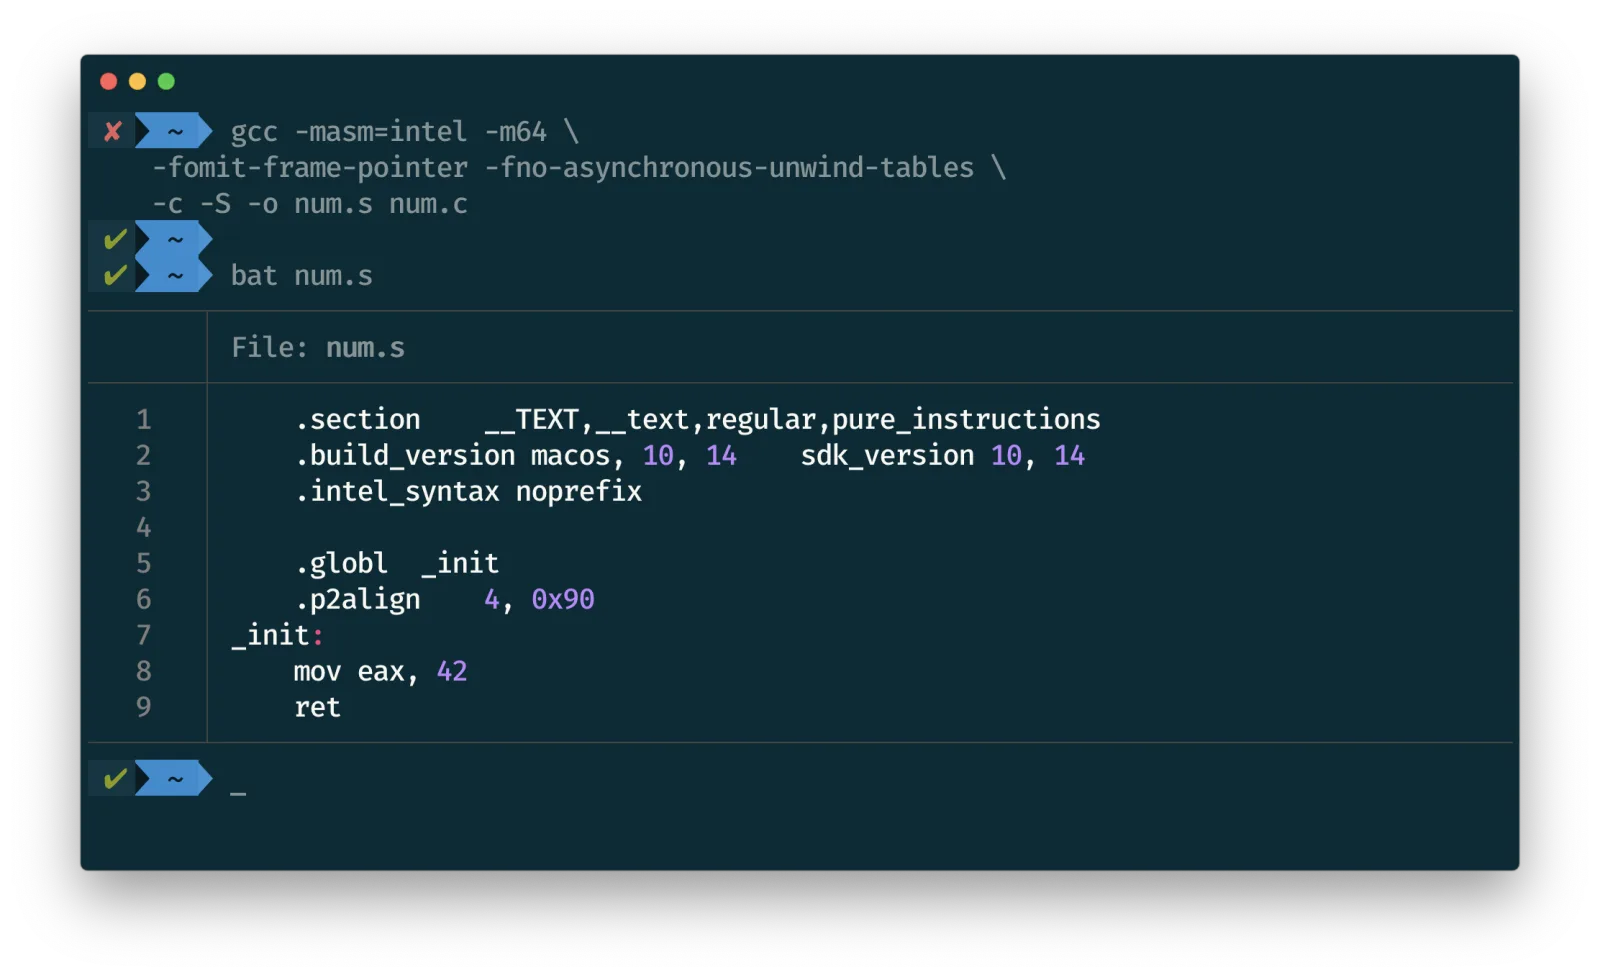Click the green zoom window button
This screenshot has height=977, width=1600.
tap(166, 81)
